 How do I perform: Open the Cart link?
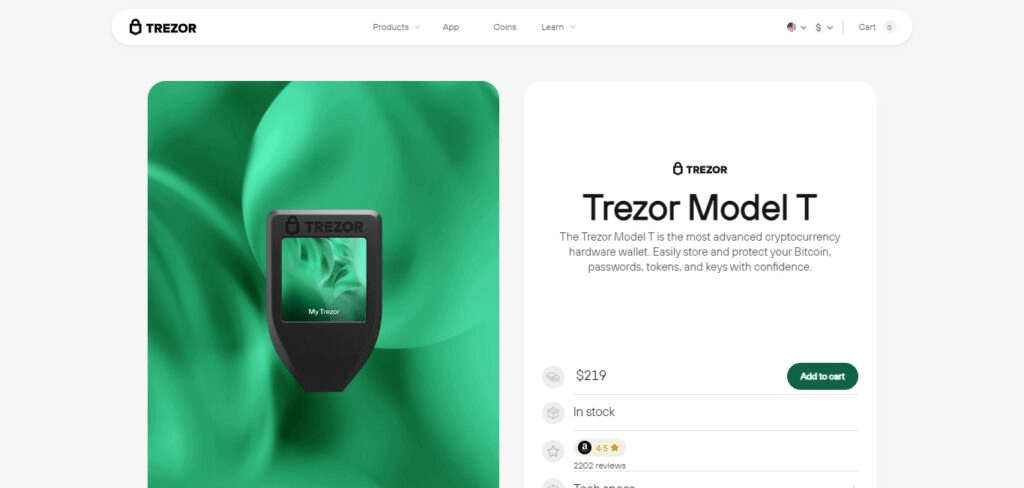point(867,27)
